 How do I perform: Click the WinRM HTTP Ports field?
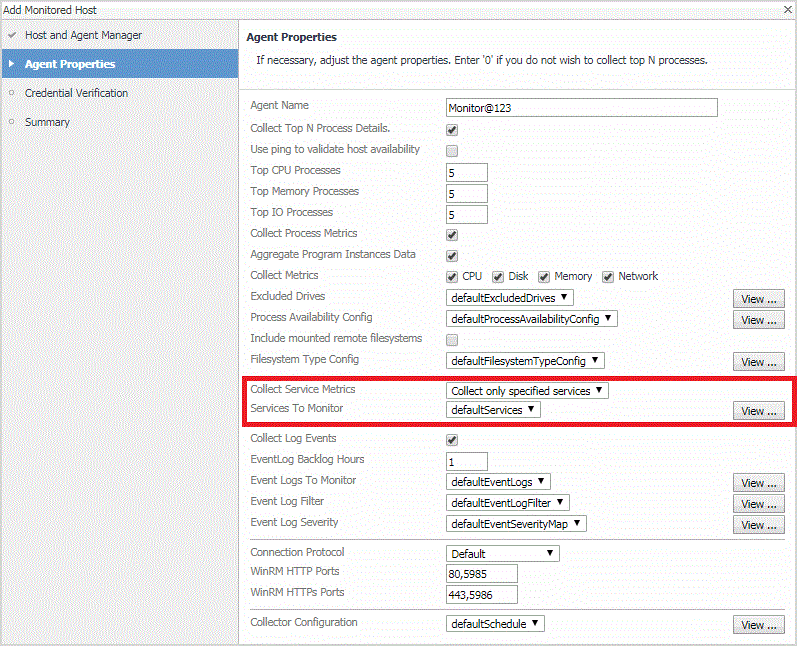pyautogui.click(x=482, y=573)
